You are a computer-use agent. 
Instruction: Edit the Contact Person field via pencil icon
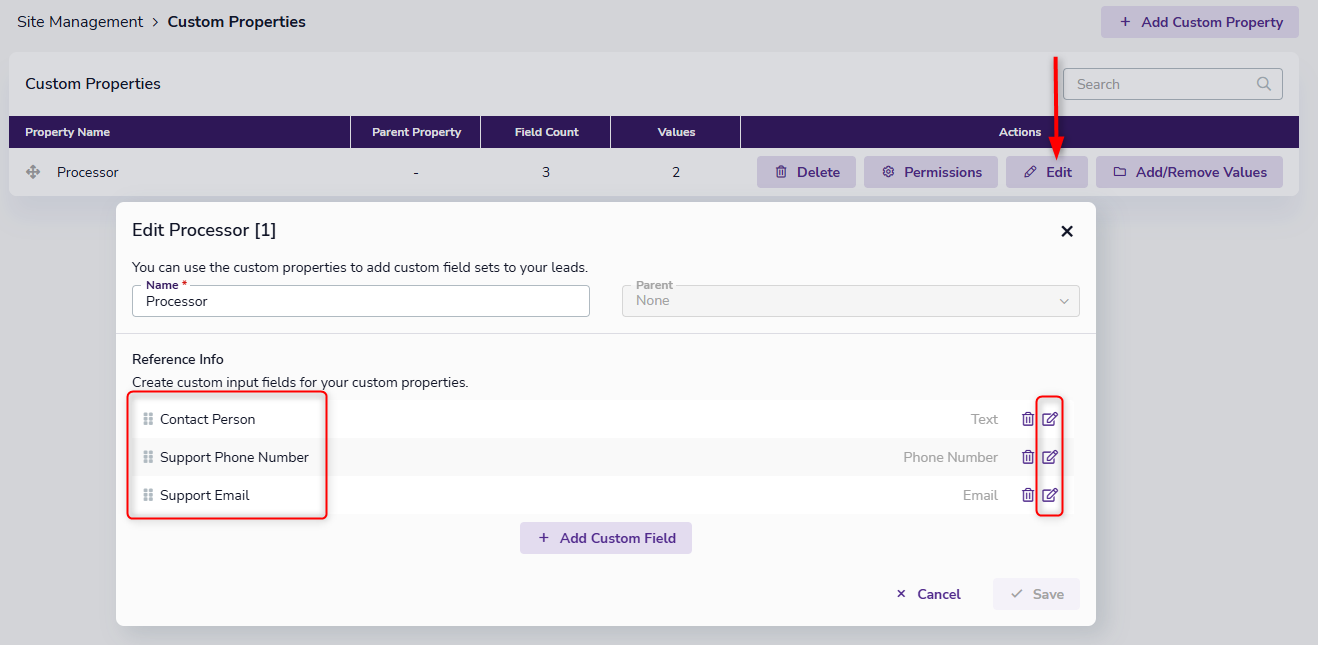[x=1049, y=419]
